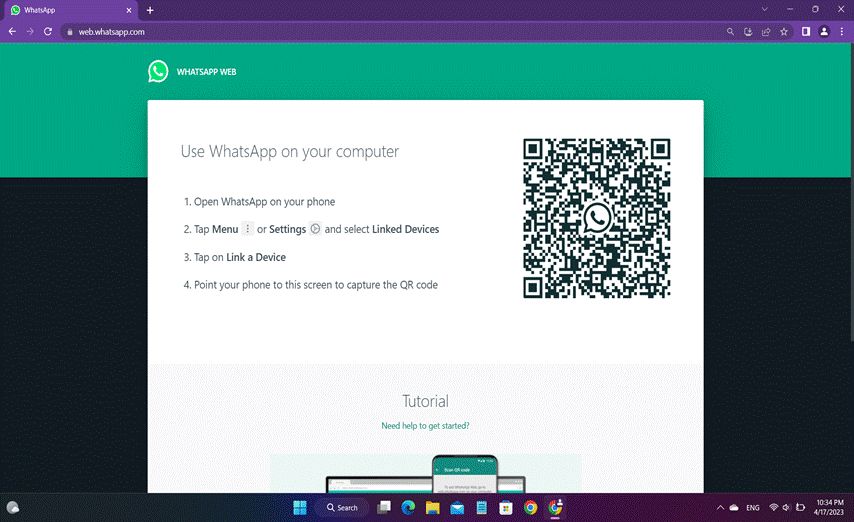Close the WhatsApp tab

(x=129, y=10)
